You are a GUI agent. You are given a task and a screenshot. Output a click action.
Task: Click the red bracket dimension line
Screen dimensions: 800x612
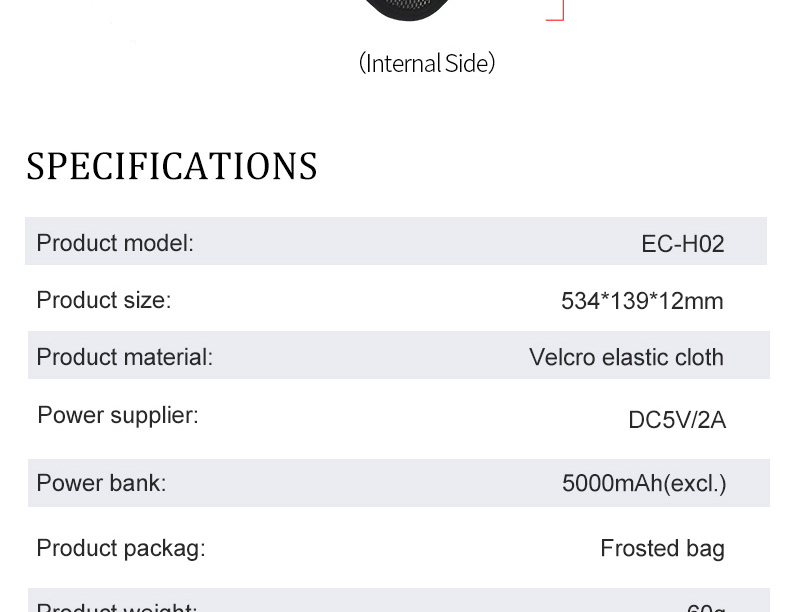click(x=555, y=11)
